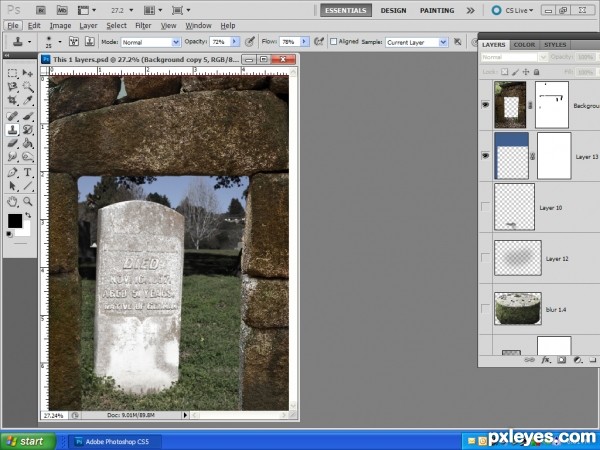The width and height of the screenshot is (600, 450).
Task: Launch Mini Bridge from application bar
Action: pos(62,10)
